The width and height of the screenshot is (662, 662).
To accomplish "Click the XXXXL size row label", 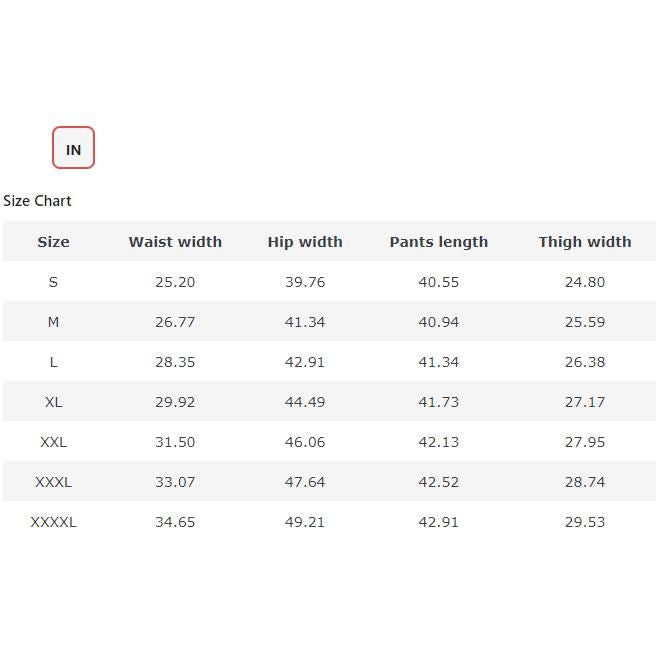I will [x=53, y=522].
